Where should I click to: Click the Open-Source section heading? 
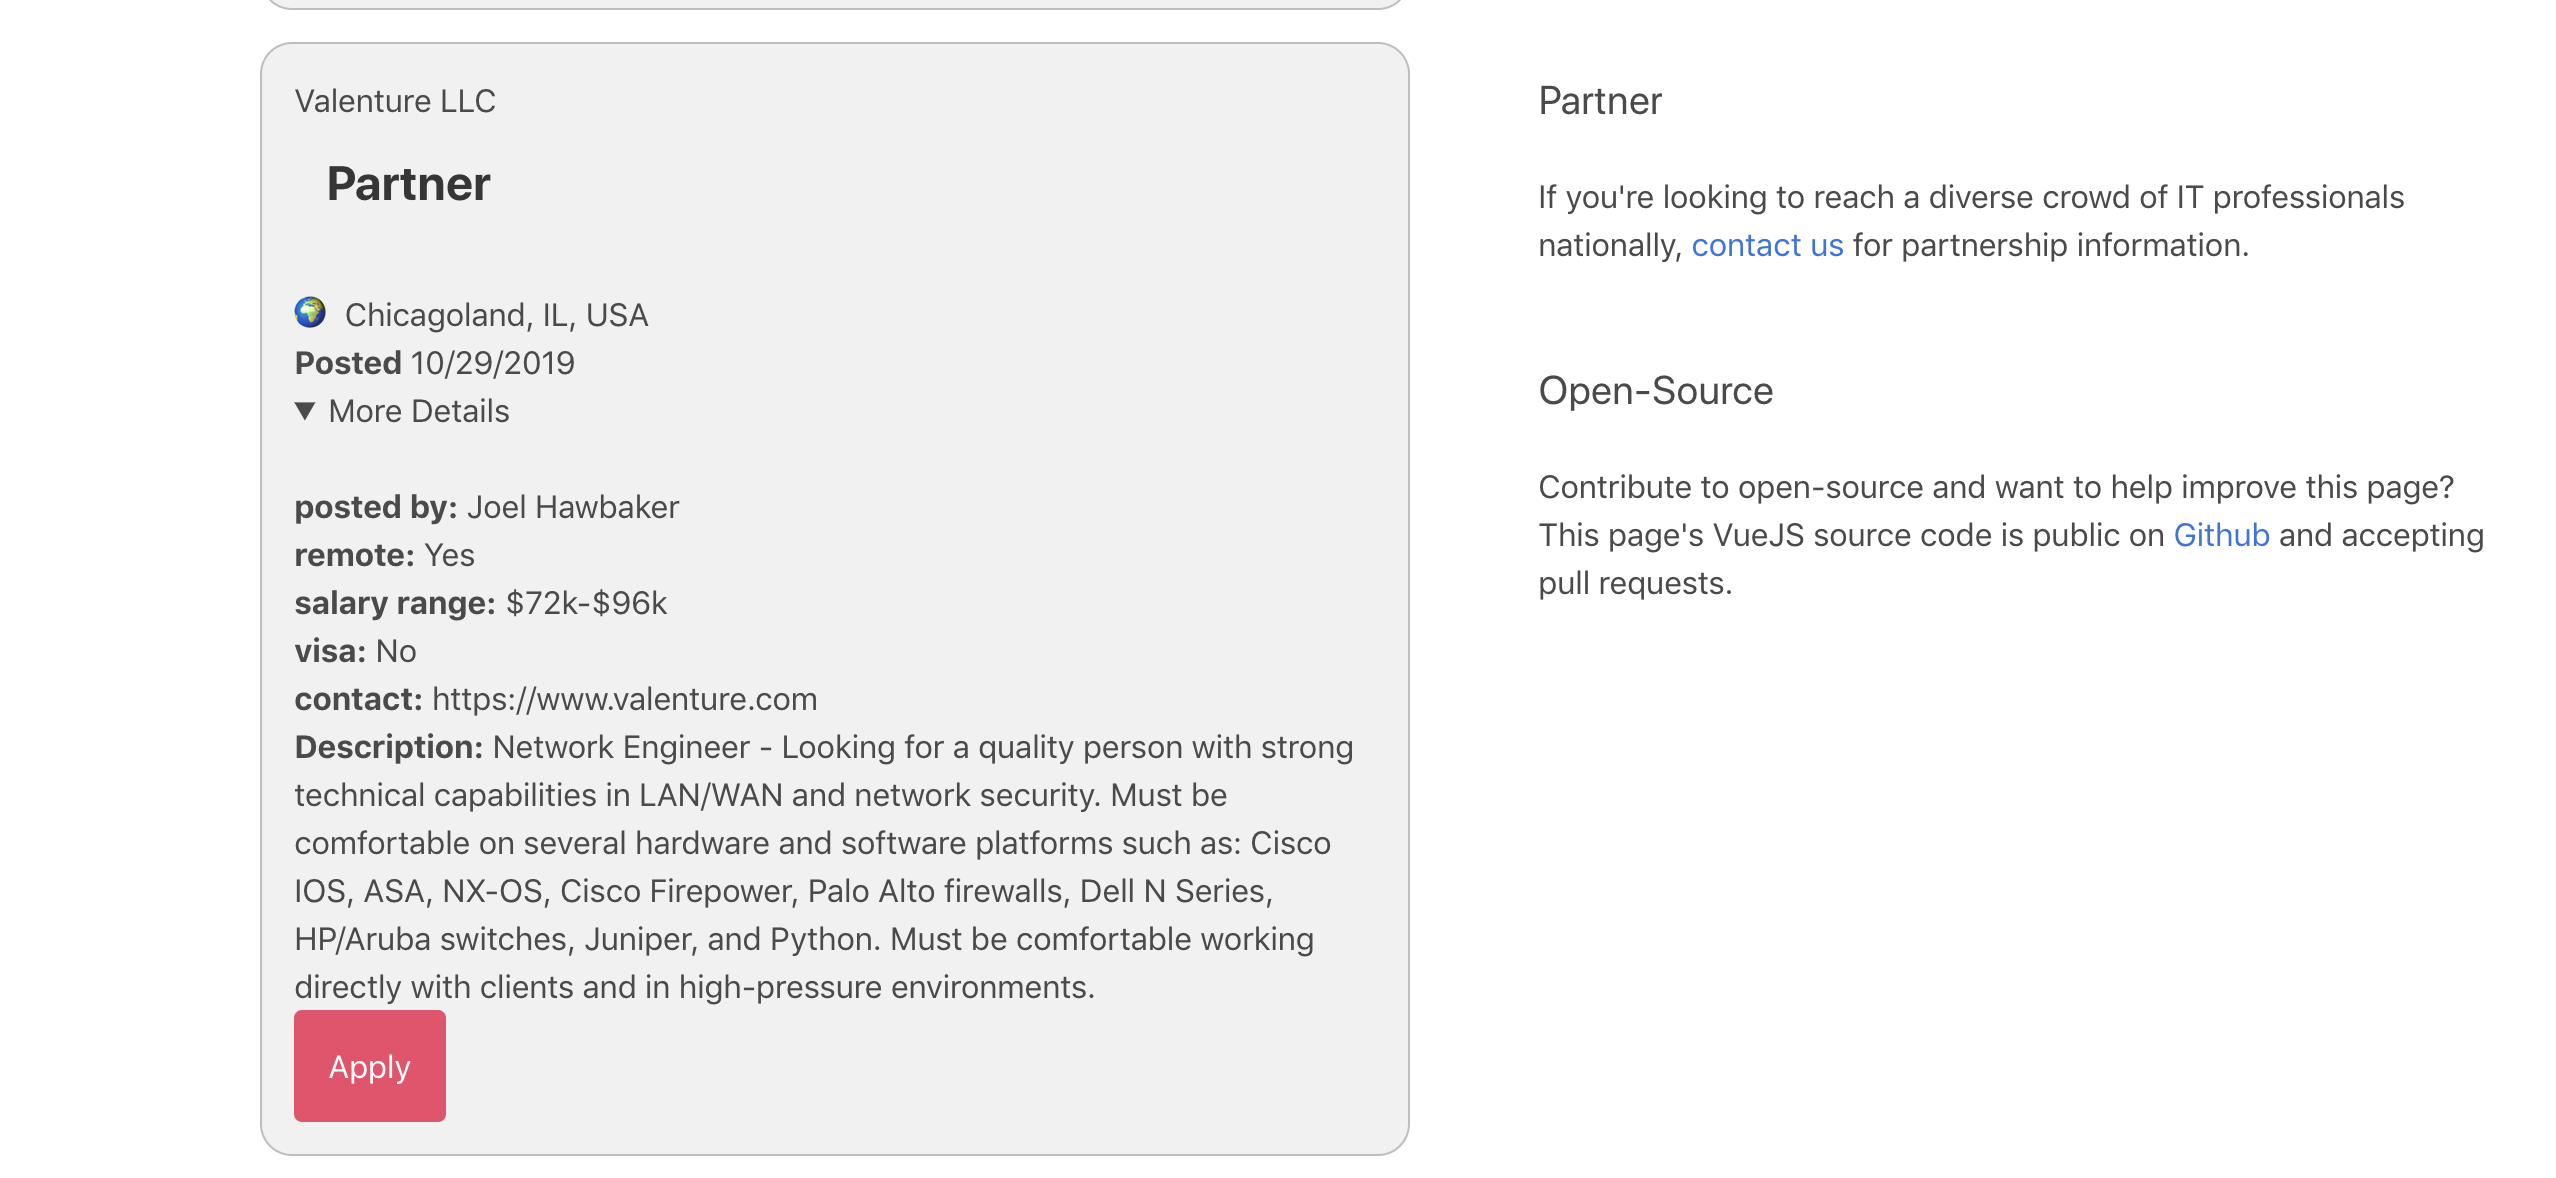(1654, 391)
